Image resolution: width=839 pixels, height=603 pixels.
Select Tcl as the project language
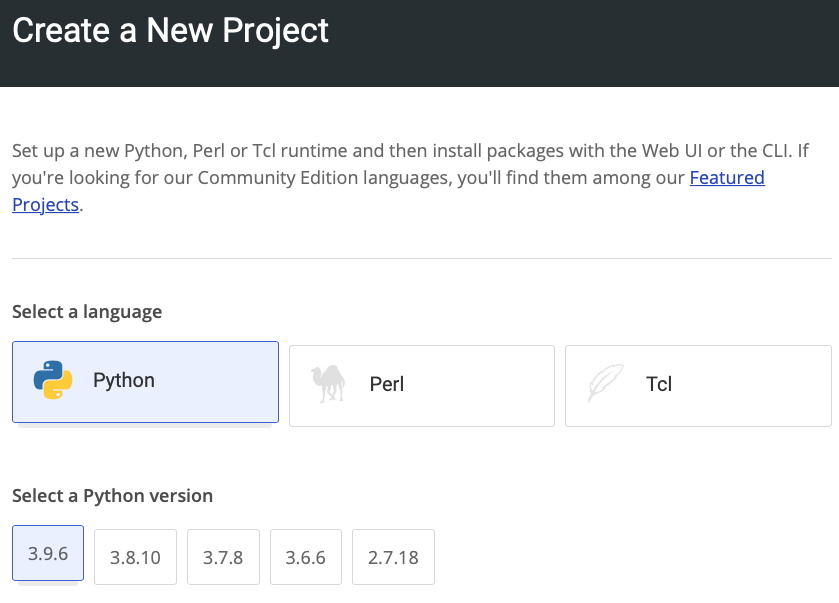point(698,386)
